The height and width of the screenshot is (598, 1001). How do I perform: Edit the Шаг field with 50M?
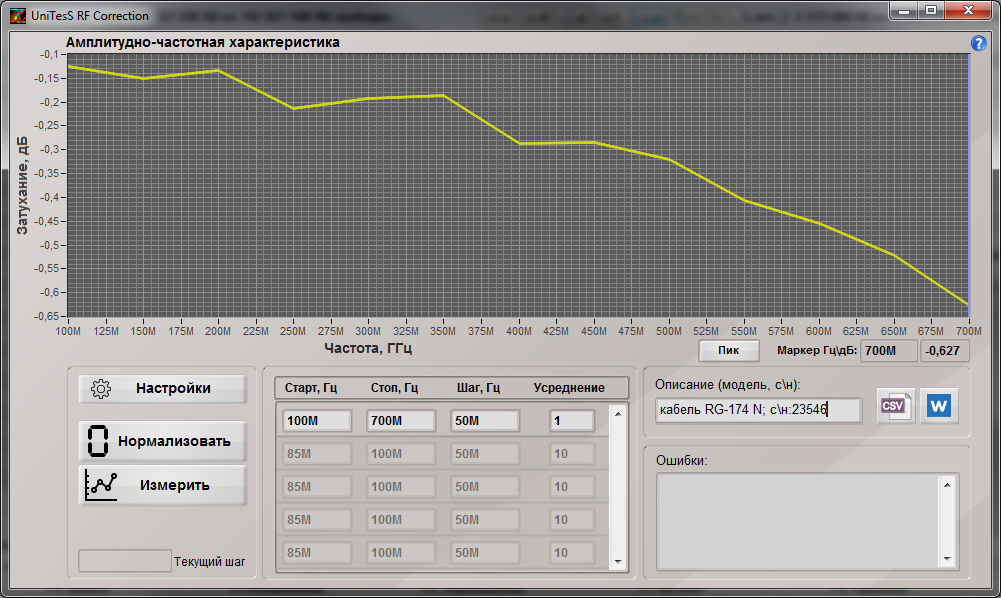pos(484,421)
